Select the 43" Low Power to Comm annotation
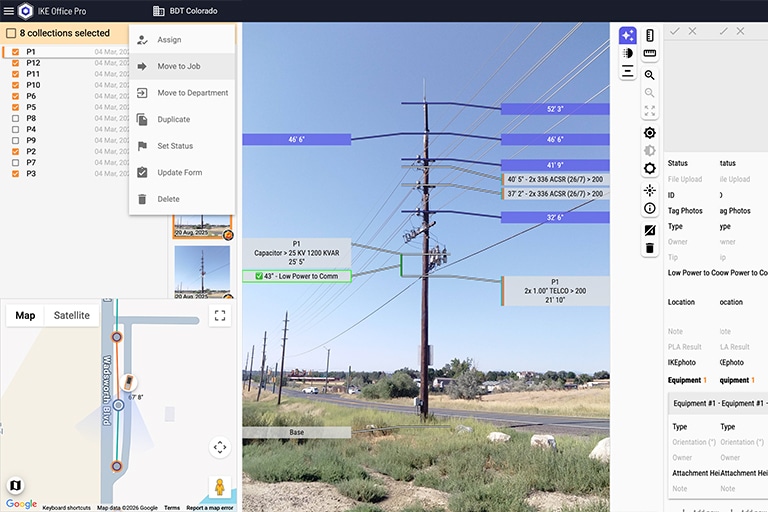This screenshot has height=512, width=768. pyautogui.click(x=297, y=276)
